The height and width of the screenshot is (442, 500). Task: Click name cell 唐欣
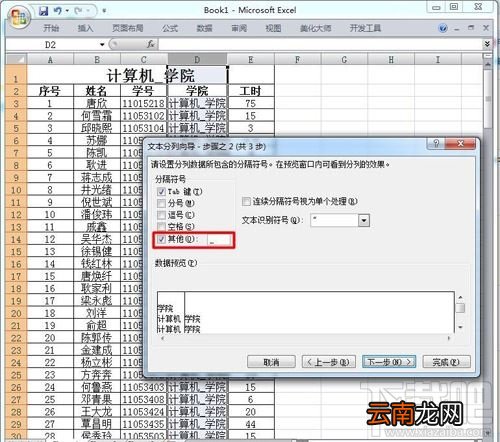tap(97, 103)
